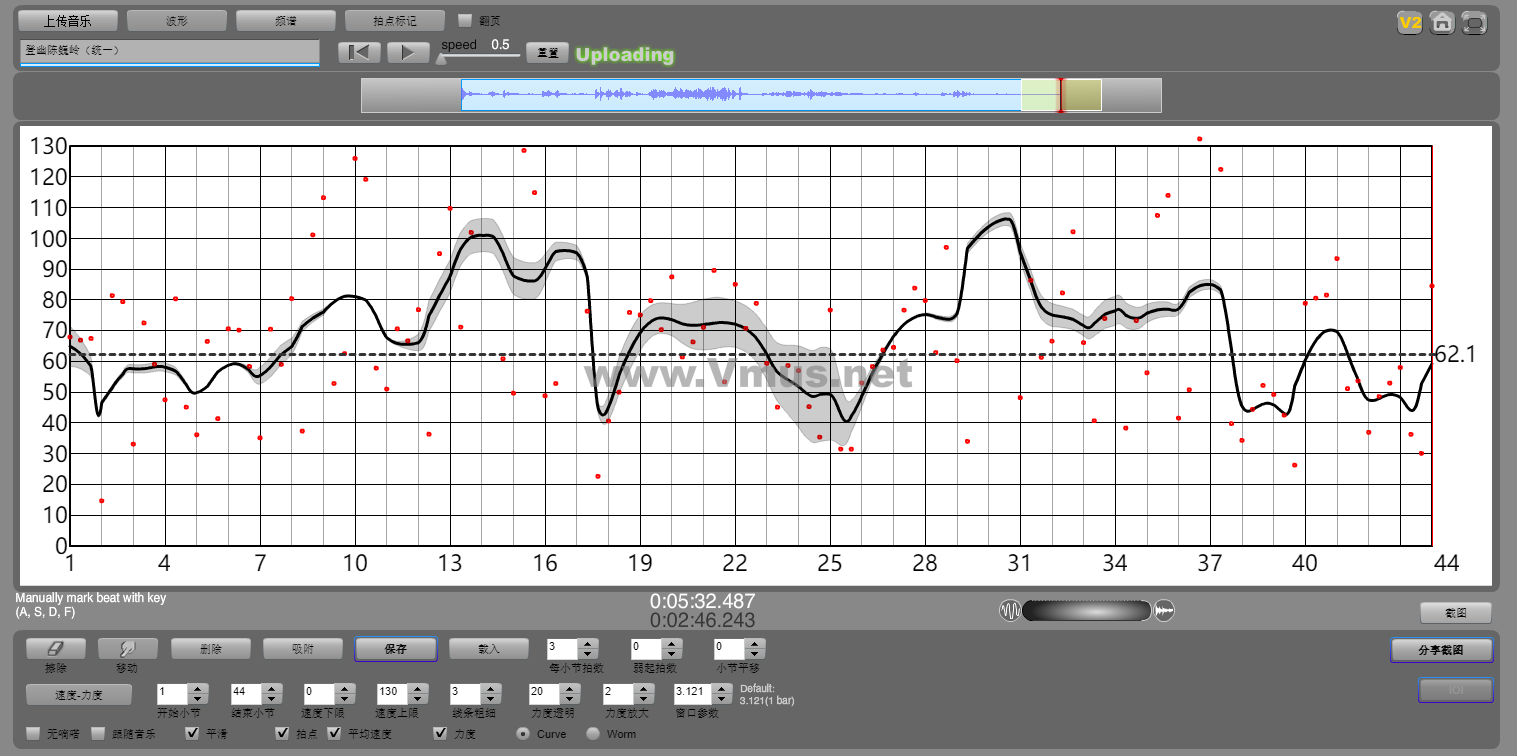Start playback with the play button
The image size is (1517, 756).
point(408,53)
